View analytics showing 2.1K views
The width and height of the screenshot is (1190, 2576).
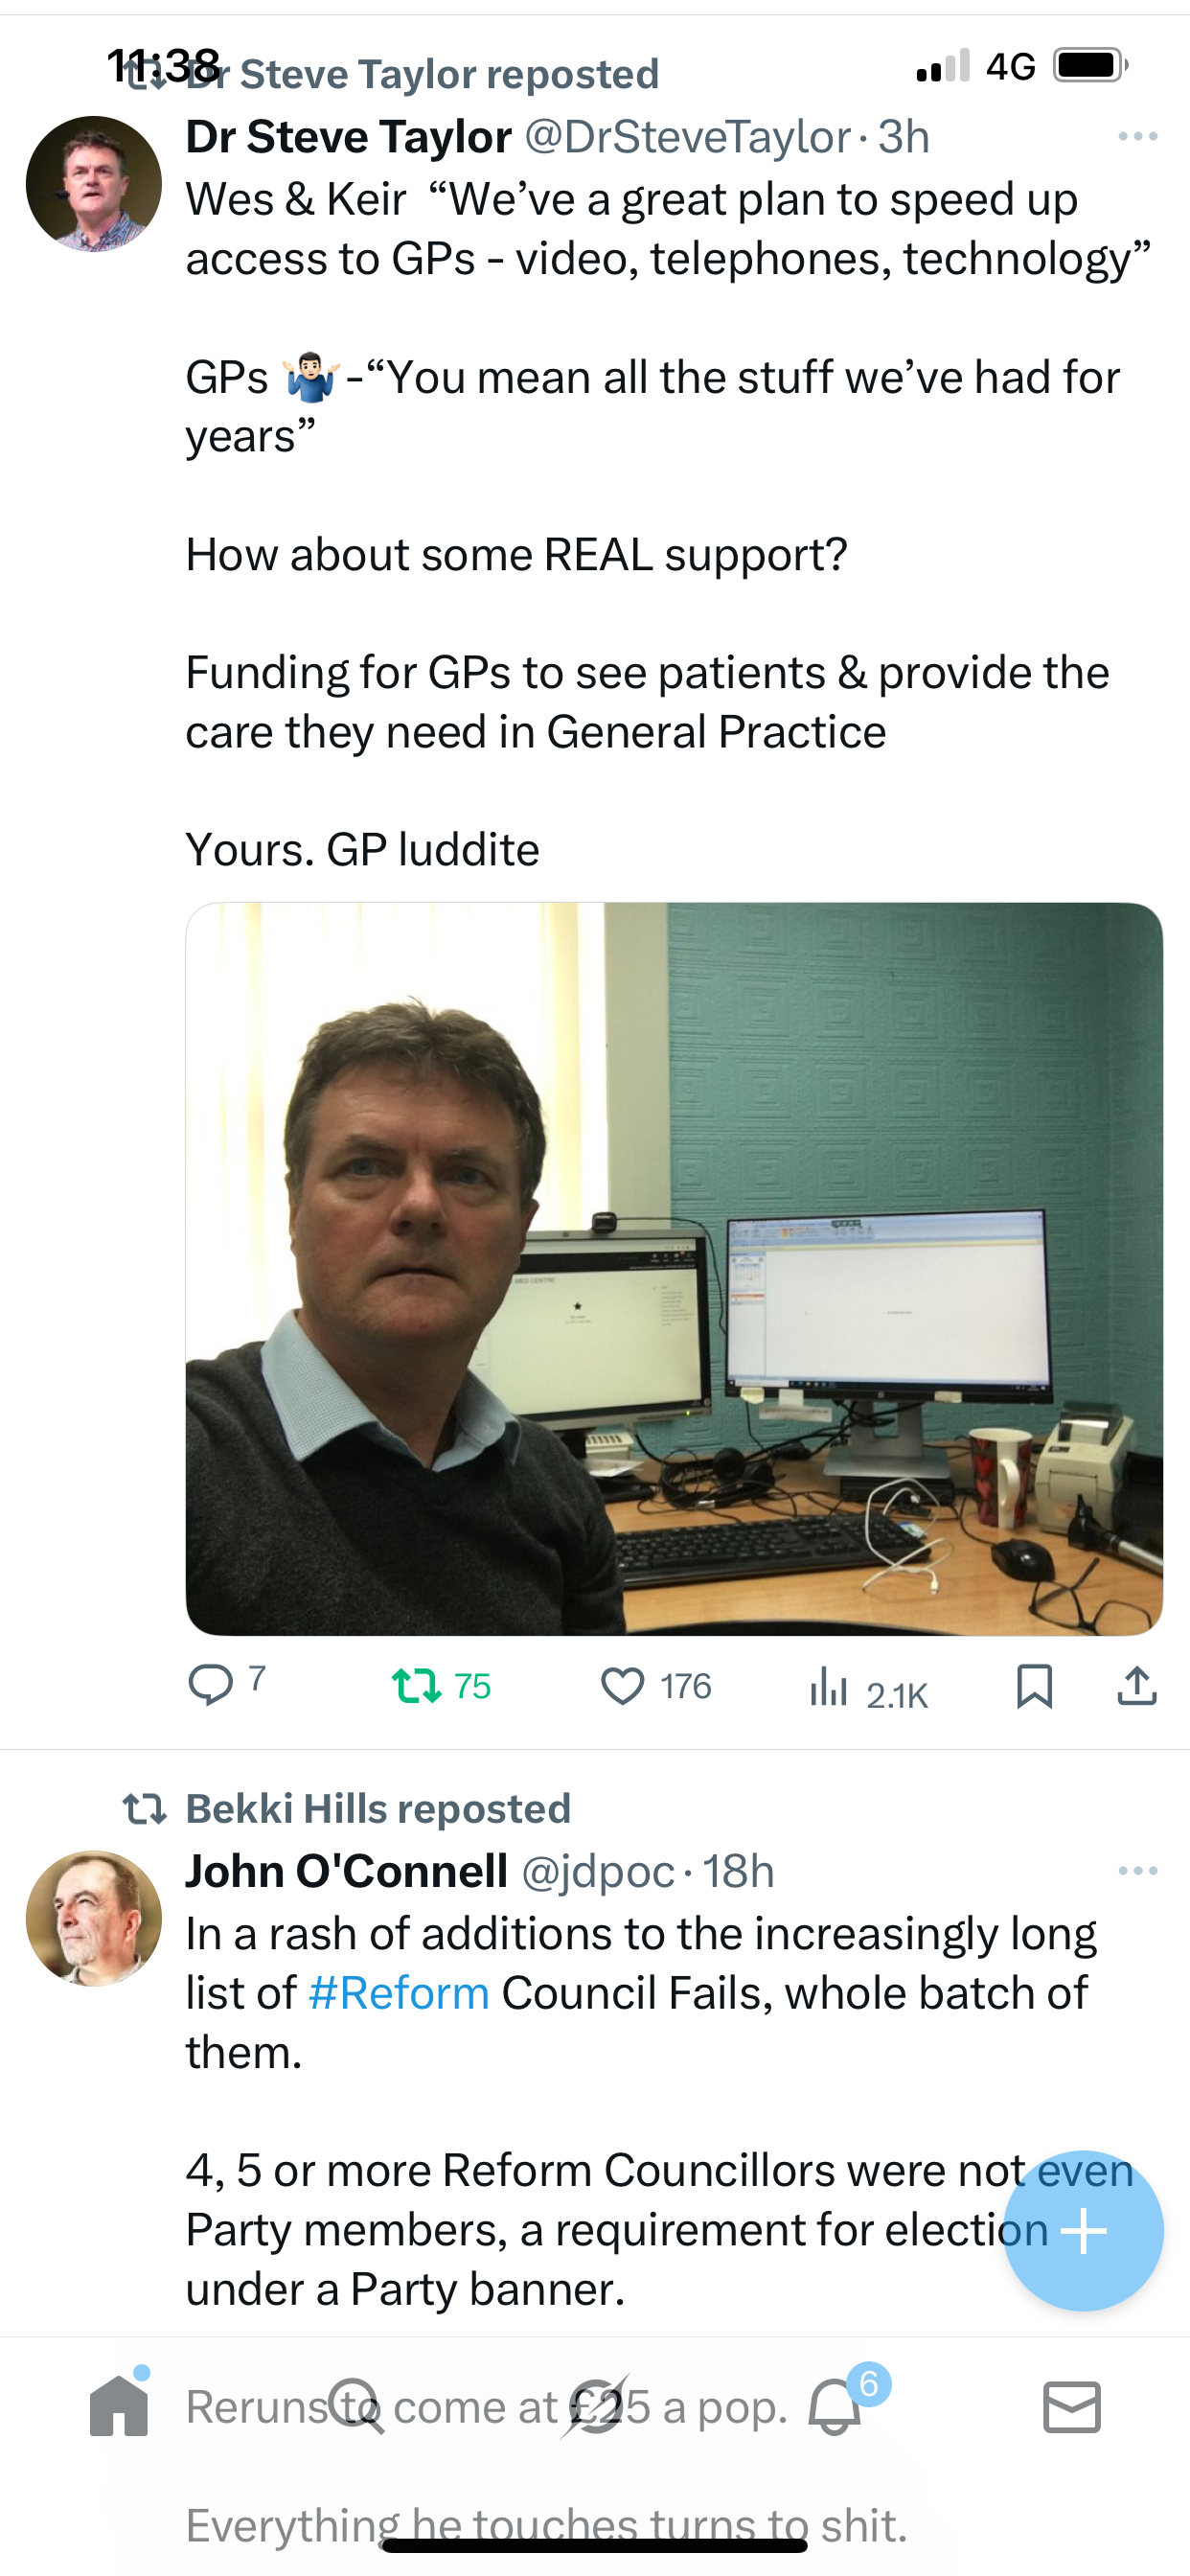coord(868,1688)
